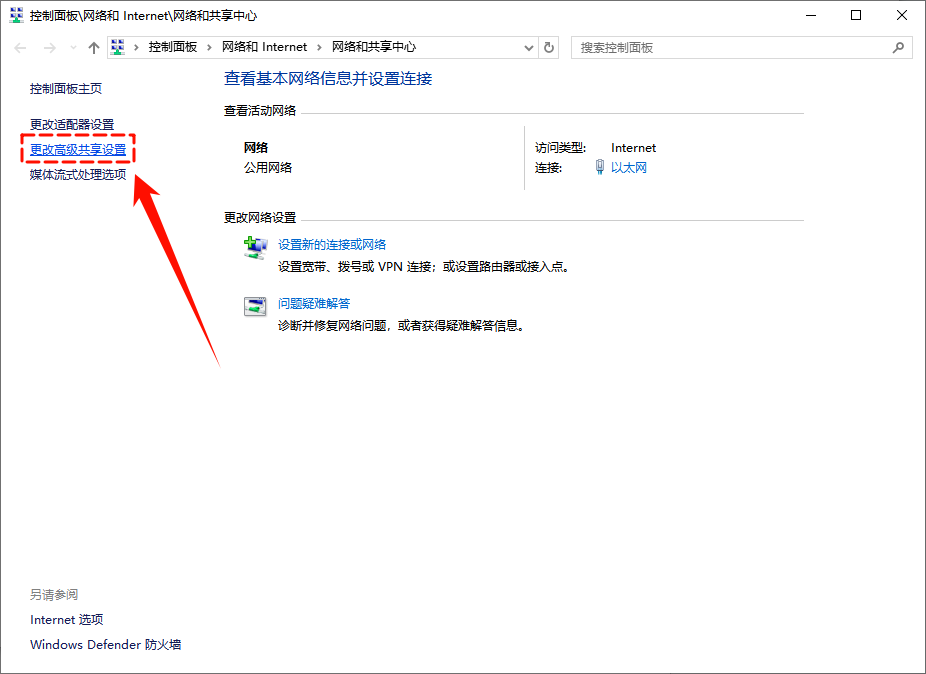
Task: Click the troubleshoot problems icon
Action: (256, 305)
